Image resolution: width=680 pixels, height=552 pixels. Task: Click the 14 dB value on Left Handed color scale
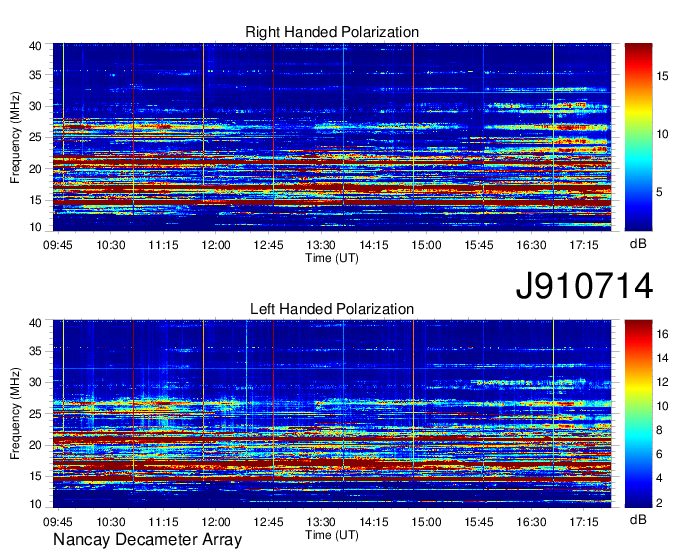662,358
